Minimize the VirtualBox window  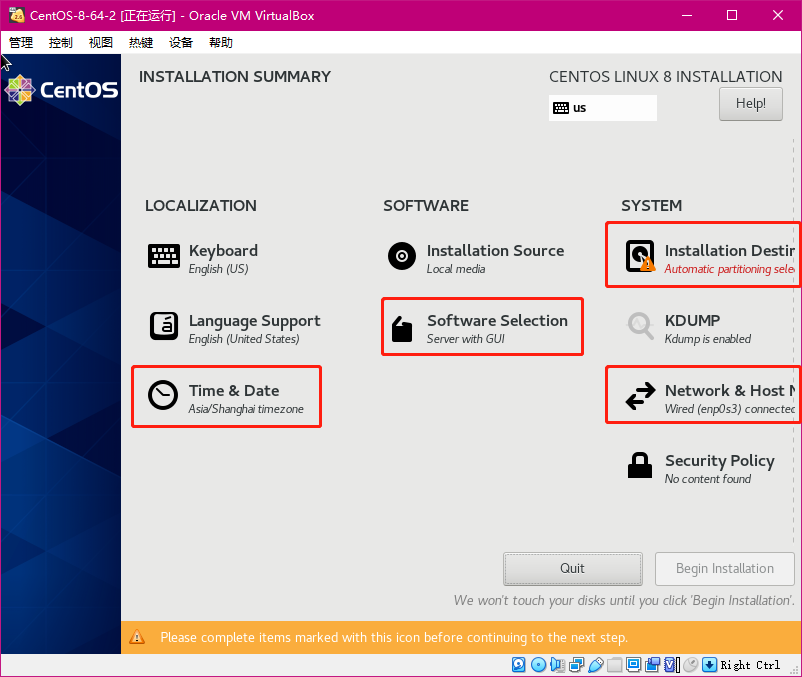[686, 15]
